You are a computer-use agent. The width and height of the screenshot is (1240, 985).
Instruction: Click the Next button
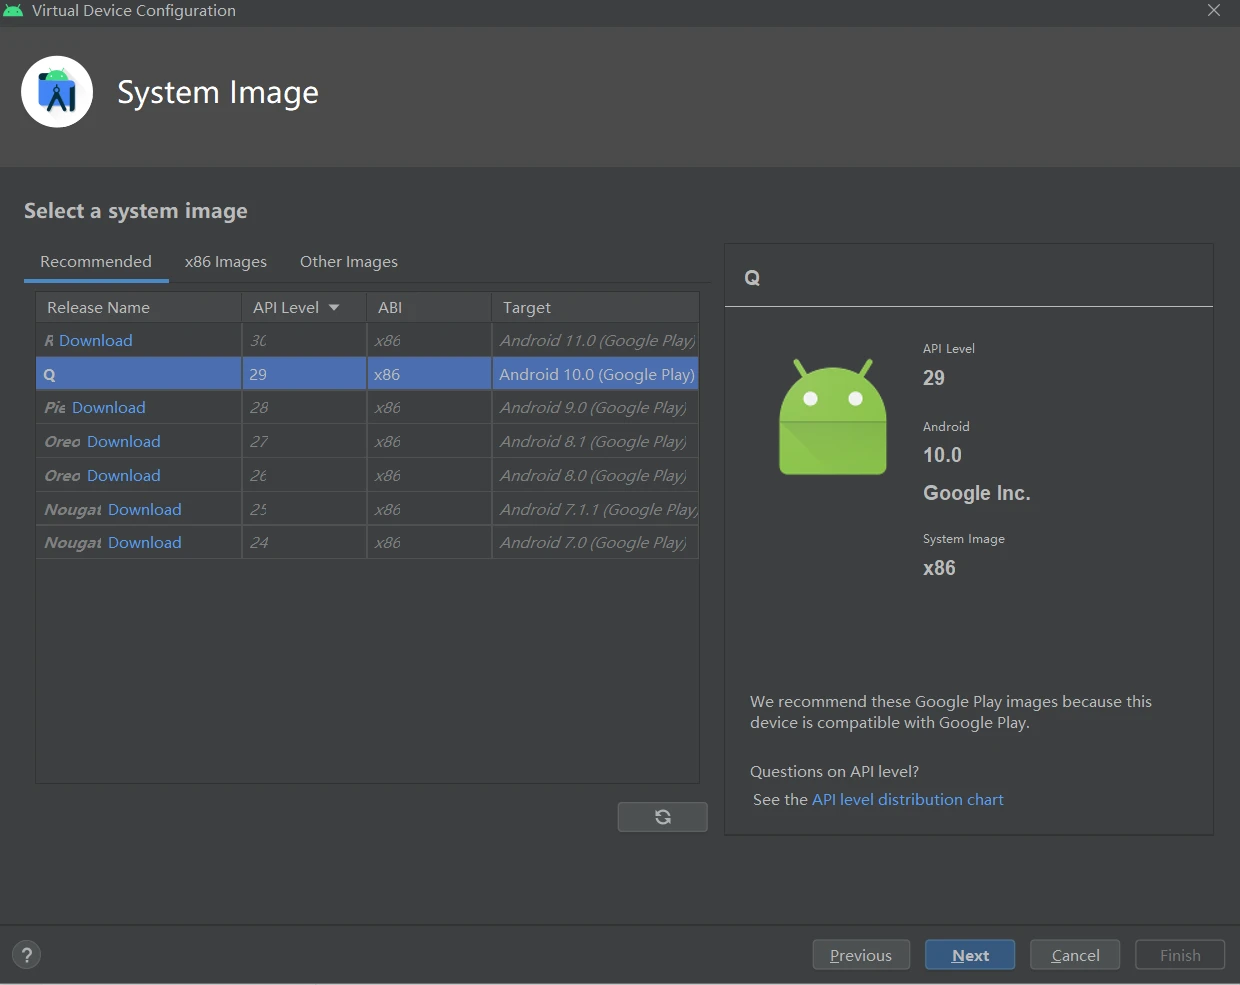coord(969,954)
